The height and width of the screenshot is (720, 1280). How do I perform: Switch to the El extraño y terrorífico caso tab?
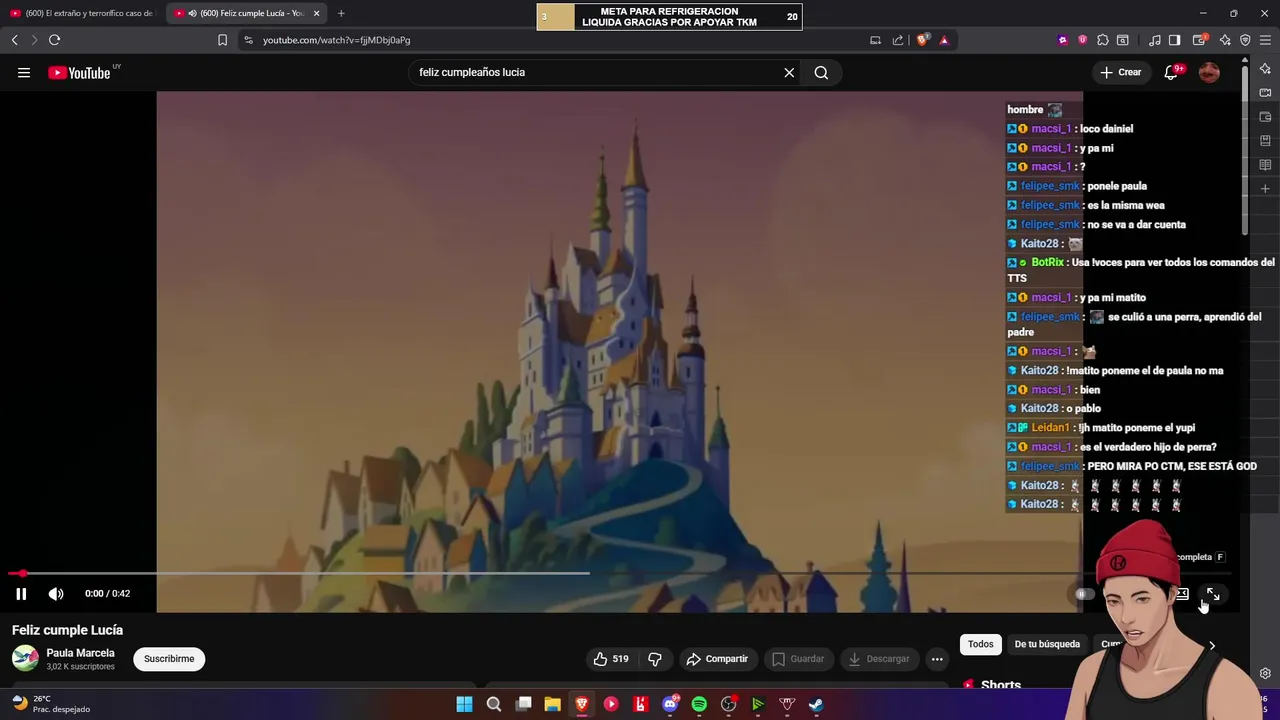[82, 13]
